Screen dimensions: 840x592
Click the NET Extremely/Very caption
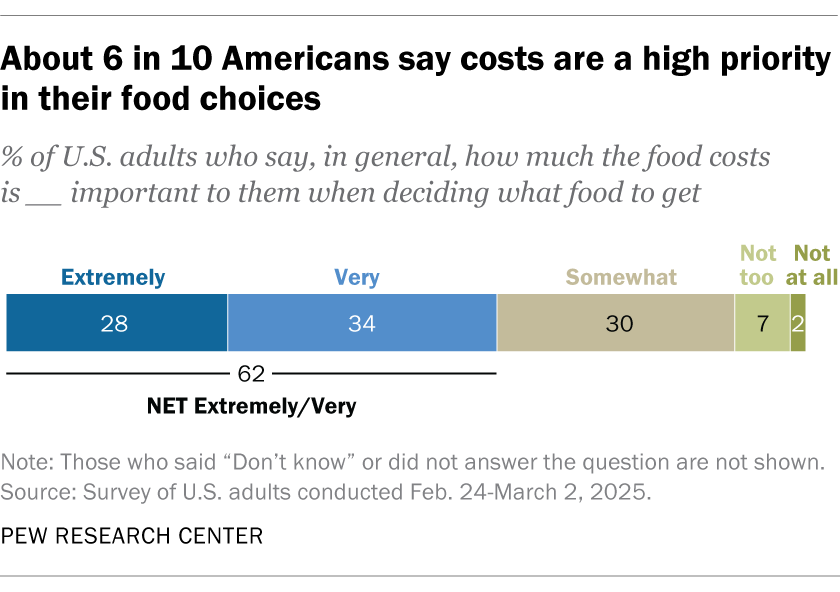(x=251, y=407)
